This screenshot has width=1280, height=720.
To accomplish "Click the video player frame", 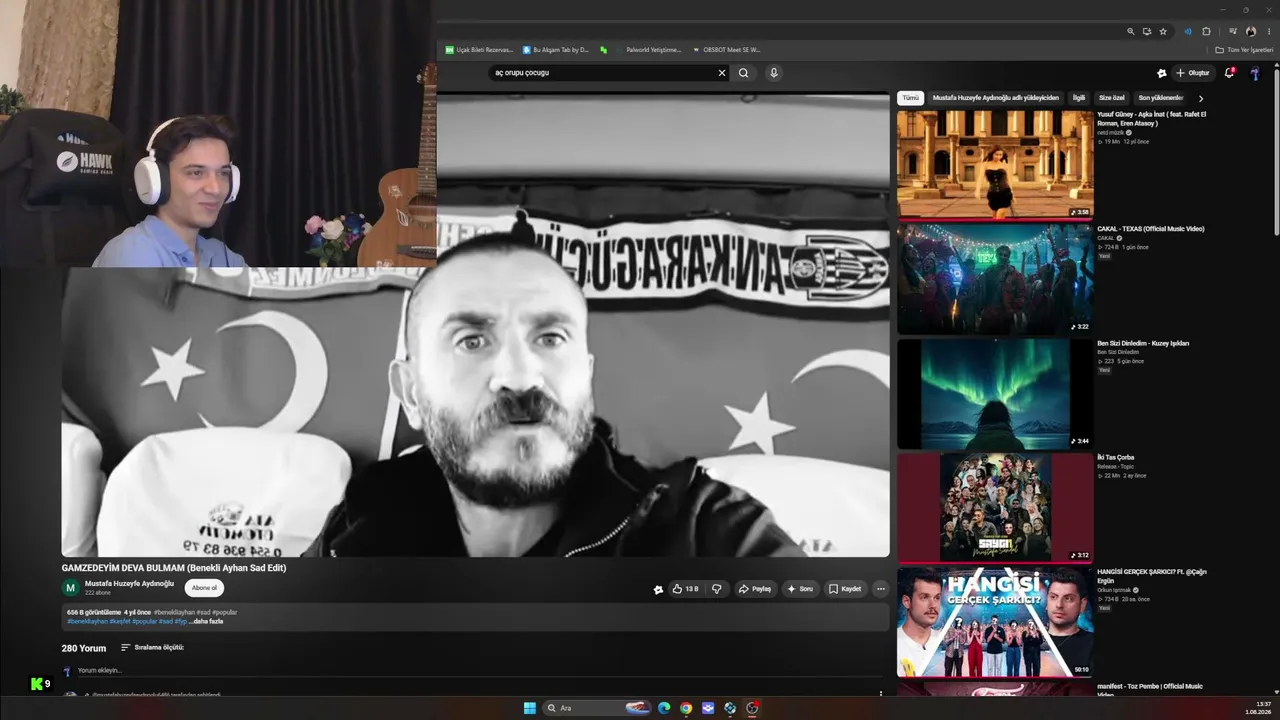I will coord(476,325).
